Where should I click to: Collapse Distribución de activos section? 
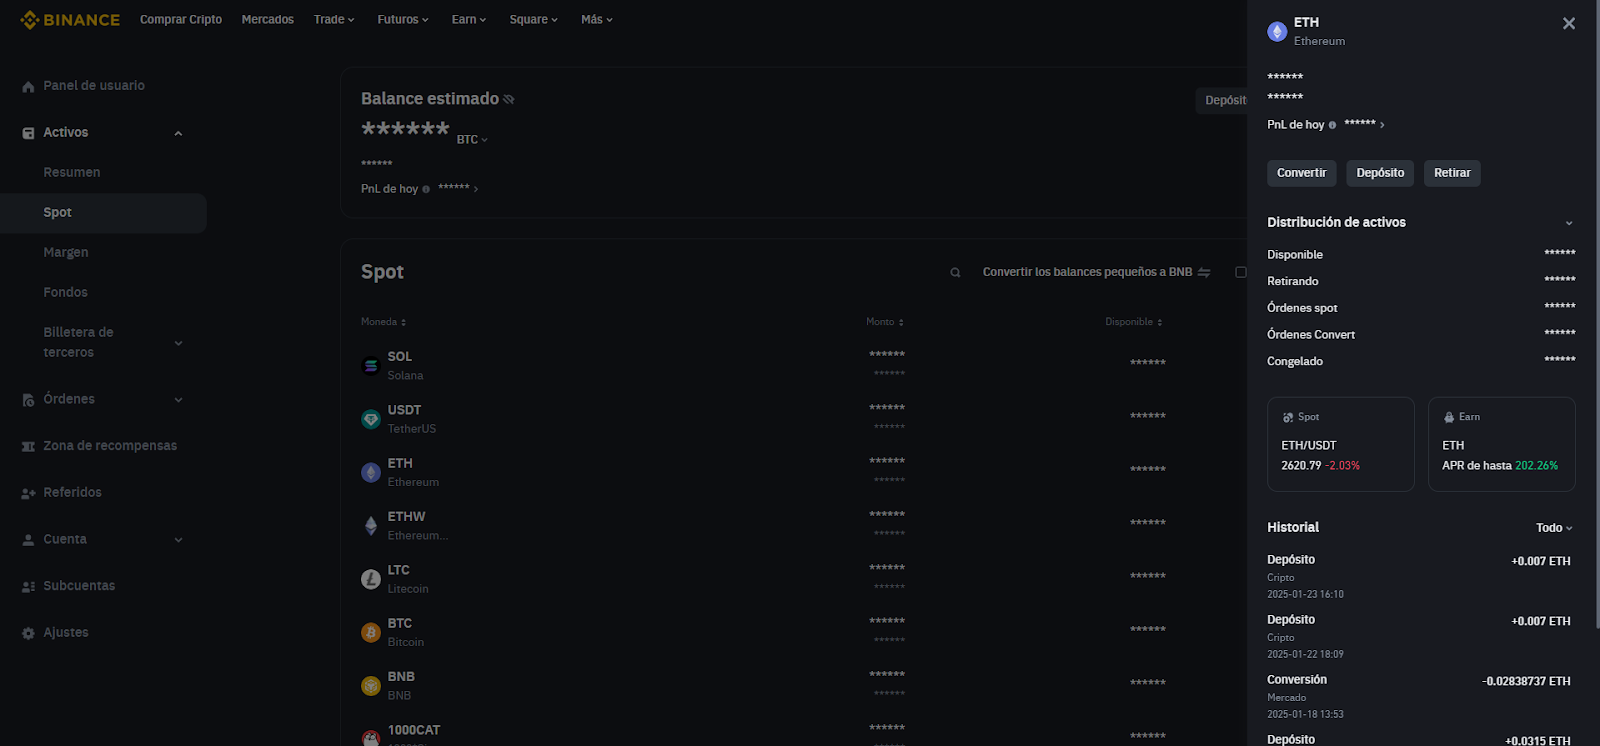click(1568, 223)
